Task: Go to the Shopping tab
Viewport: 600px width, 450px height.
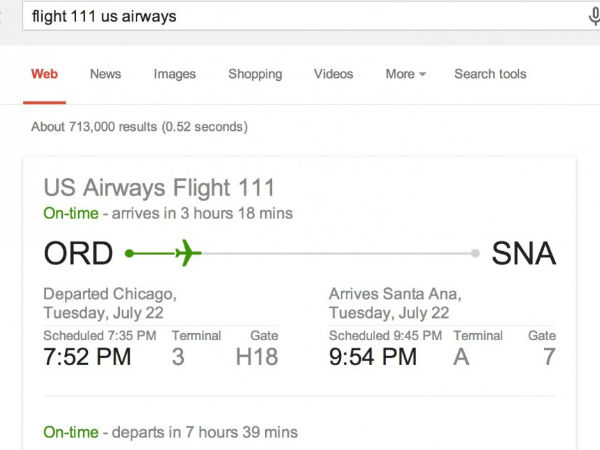Action: [255, 74]
